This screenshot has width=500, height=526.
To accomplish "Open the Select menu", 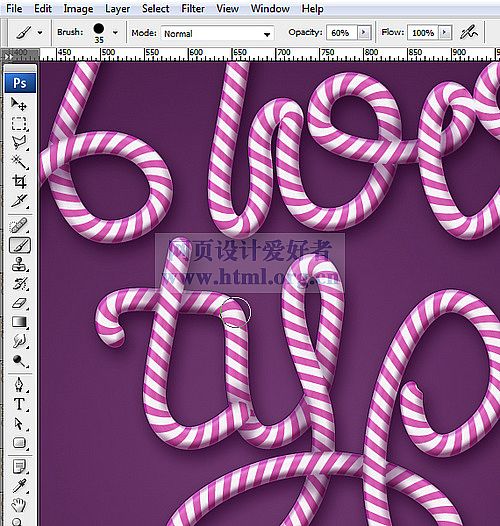I will tap(155, 8).
